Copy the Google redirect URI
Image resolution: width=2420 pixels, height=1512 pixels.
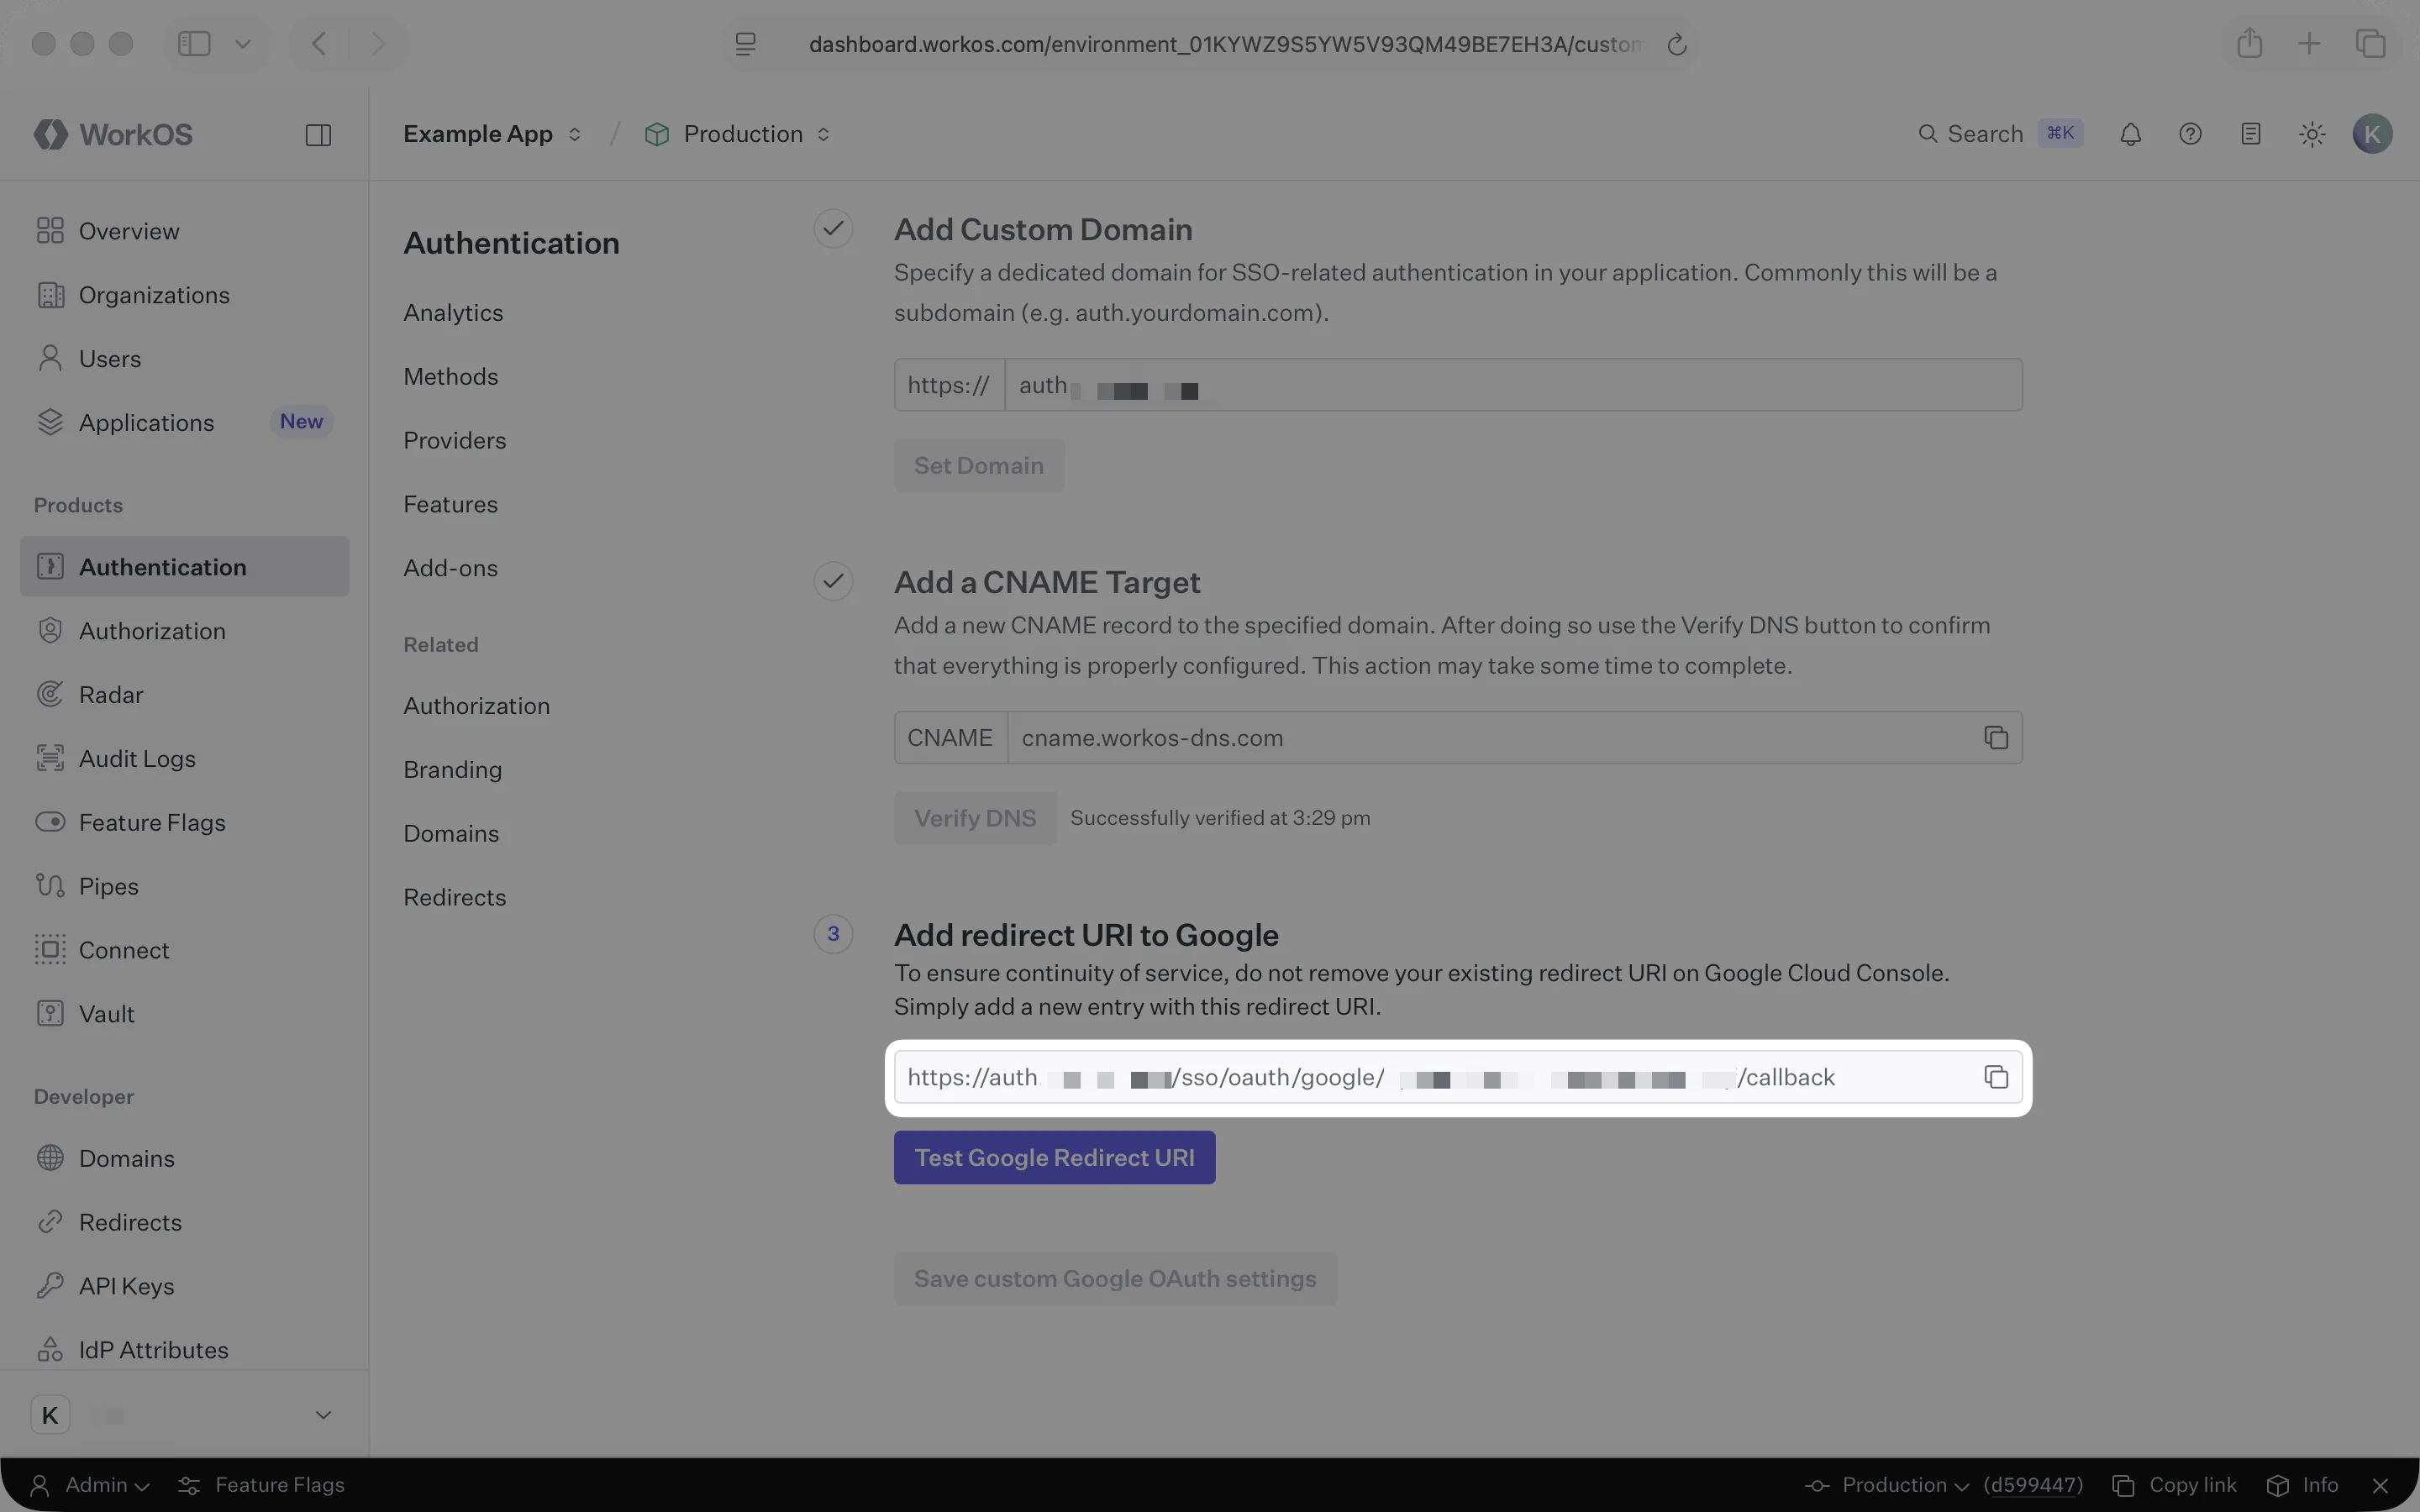[x=1996, y=1077]
